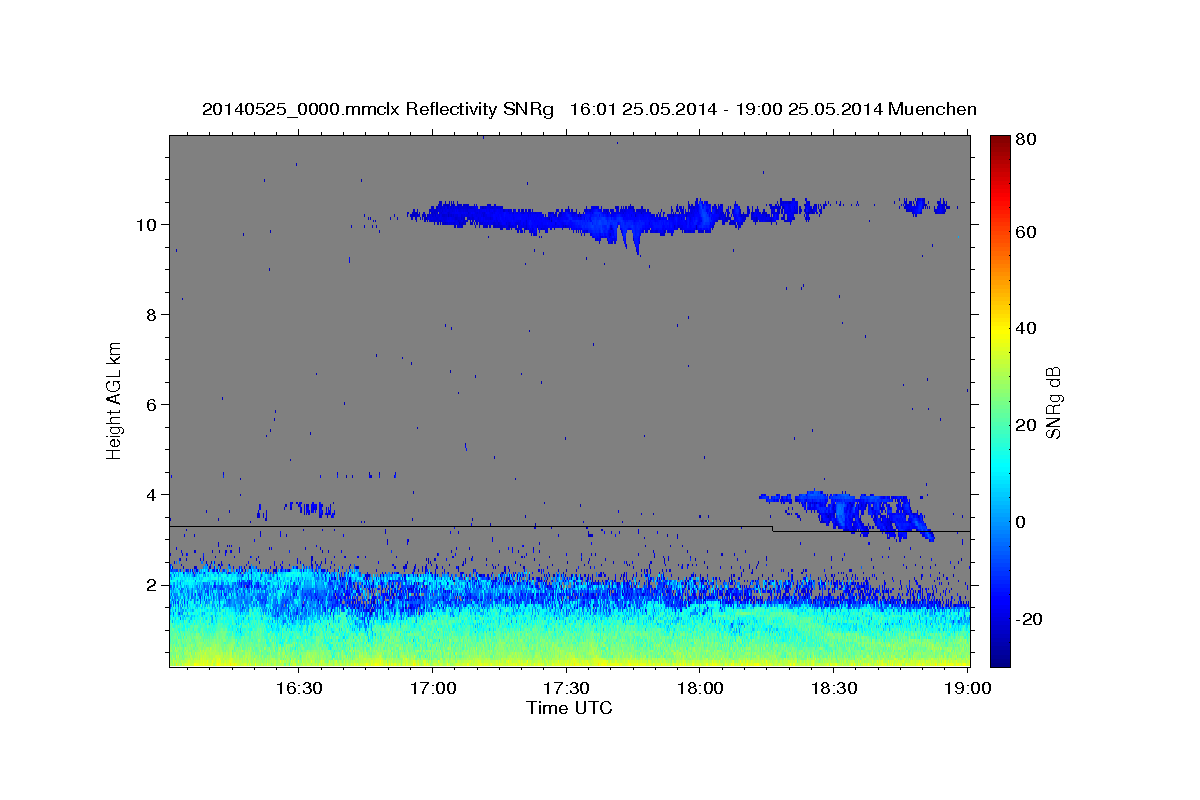Viewport: 1200px width, 800px height.
Task: Click the colorbar value 80
Action: (1025, 139)
